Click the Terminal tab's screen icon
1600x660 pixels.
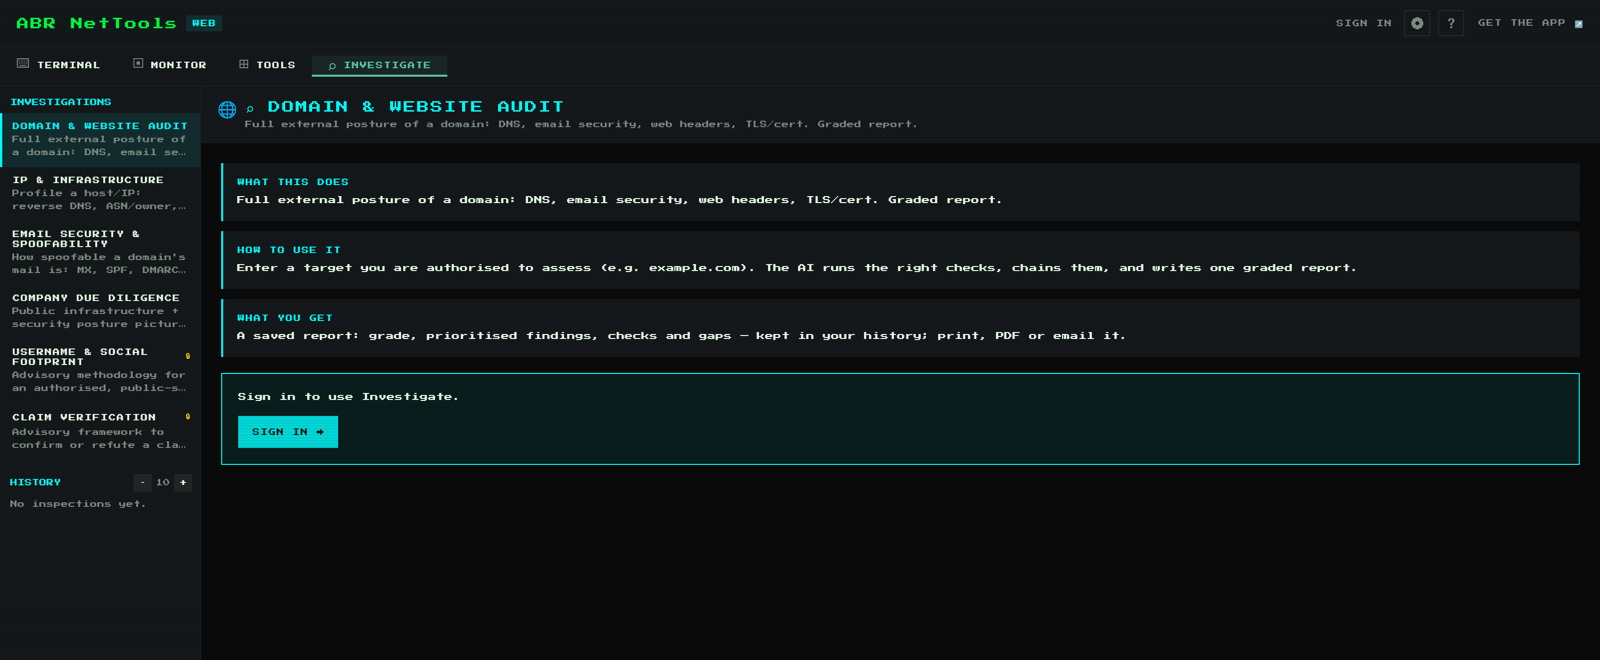23,64
